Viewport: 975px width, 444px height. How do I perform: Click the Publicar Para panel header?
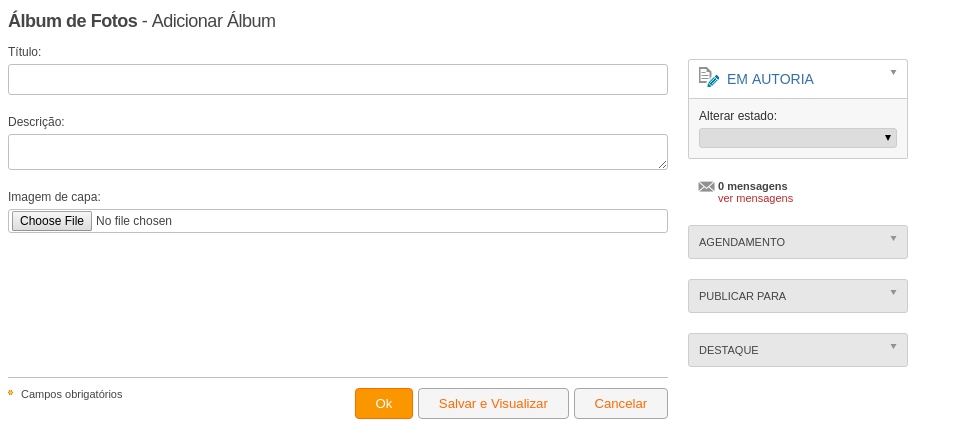click(x=798, y=296)
